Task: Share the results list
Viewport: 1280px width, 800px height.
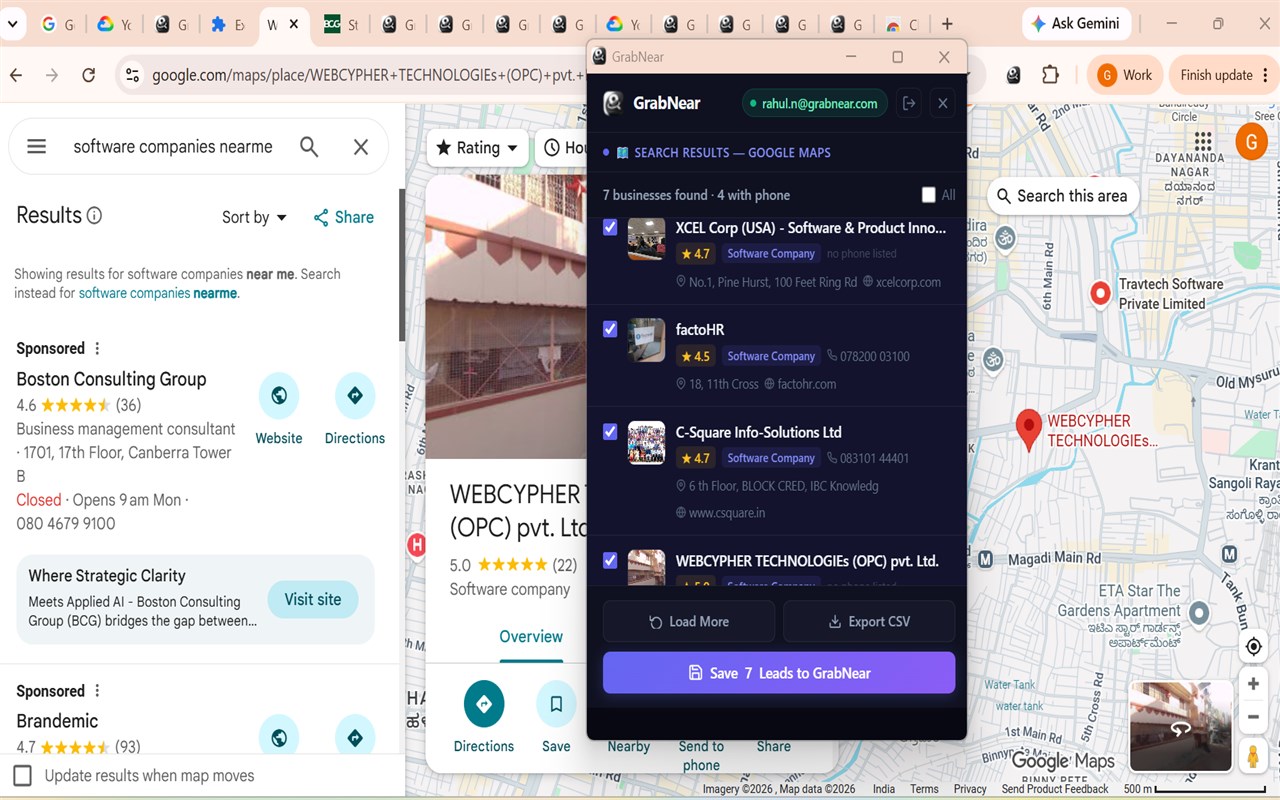Action: [x=343, y=218]
